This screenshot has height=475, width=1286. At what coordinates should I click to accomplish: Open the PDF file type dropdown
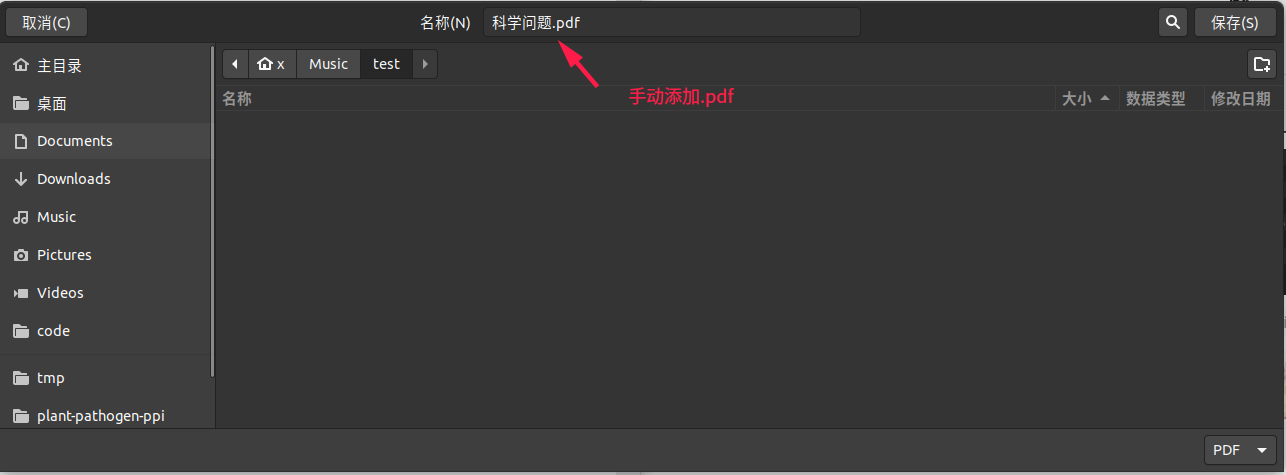coord(1240,450)
